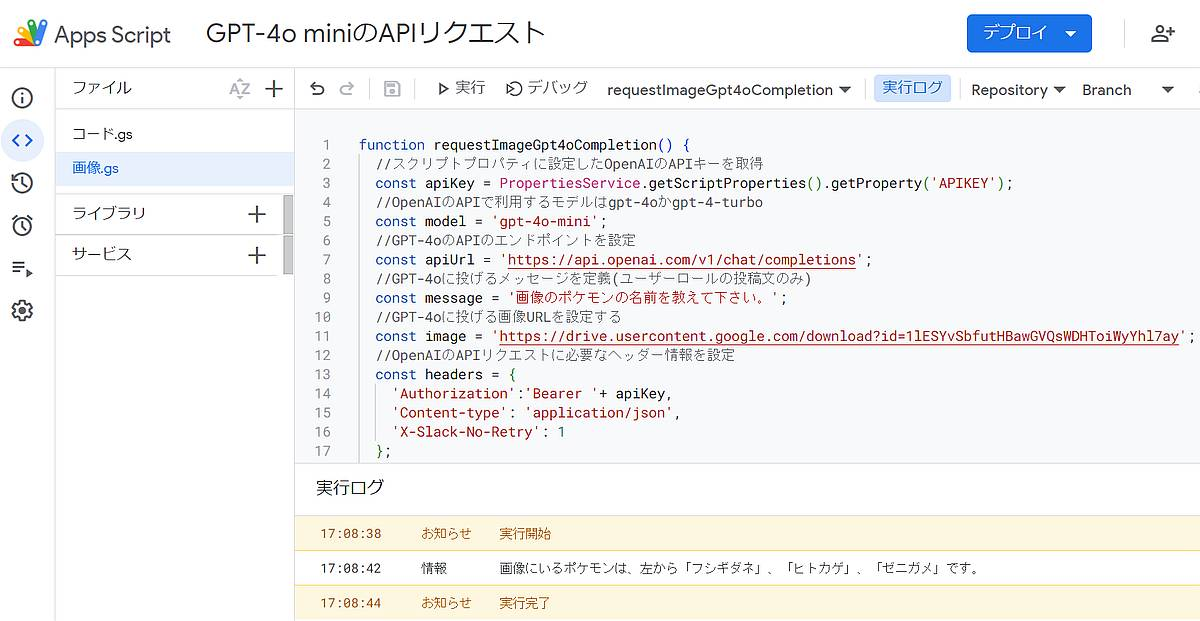Select the 17:08:44 実行完了 log row
The image size is (1200, 621).
(x=747, y=603)
